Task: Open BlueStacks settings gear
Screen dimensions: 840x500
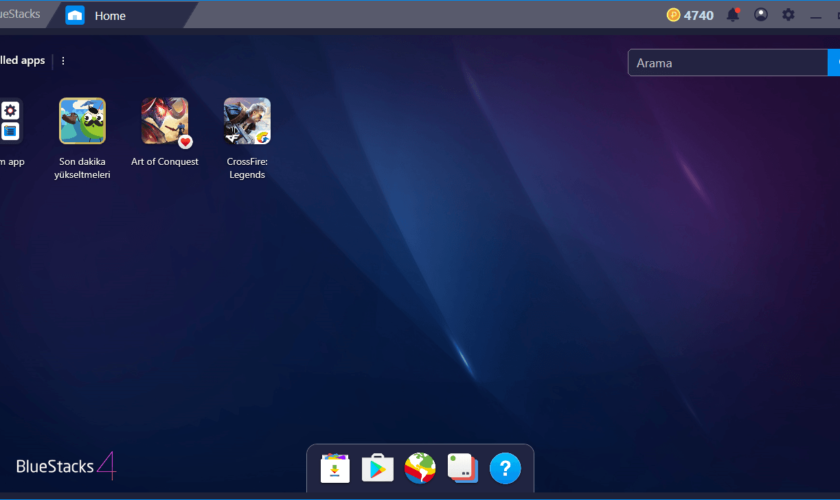Action: pyautogui.click(x=788, y=15)
